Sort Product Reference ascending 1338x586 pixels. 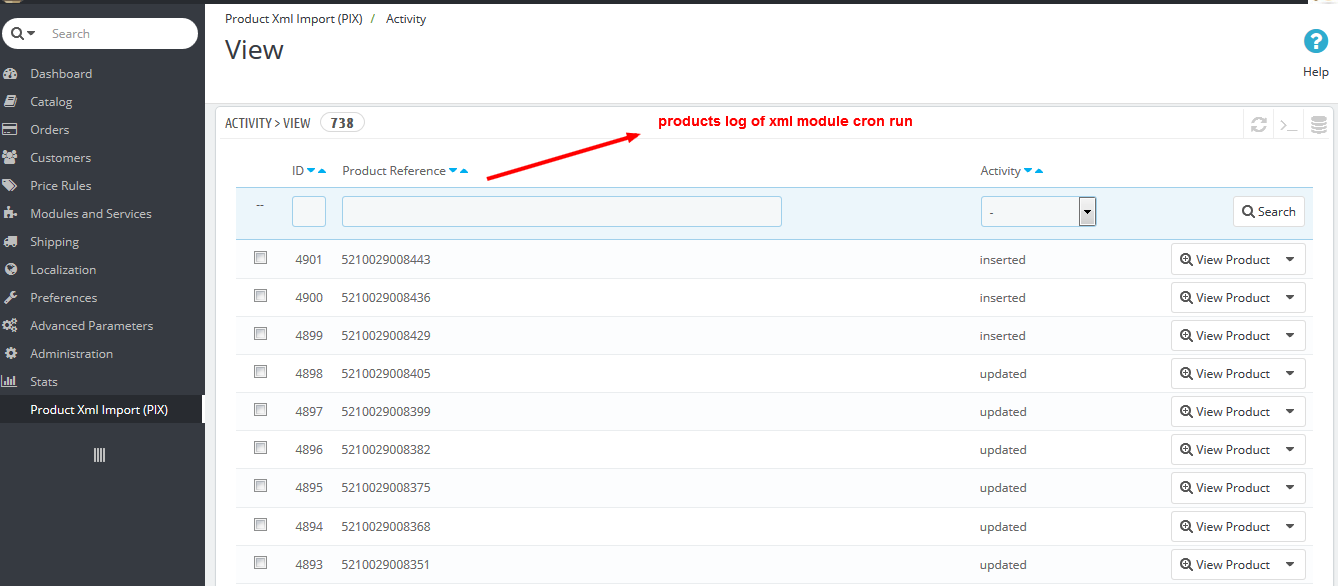tap(464, 171)
